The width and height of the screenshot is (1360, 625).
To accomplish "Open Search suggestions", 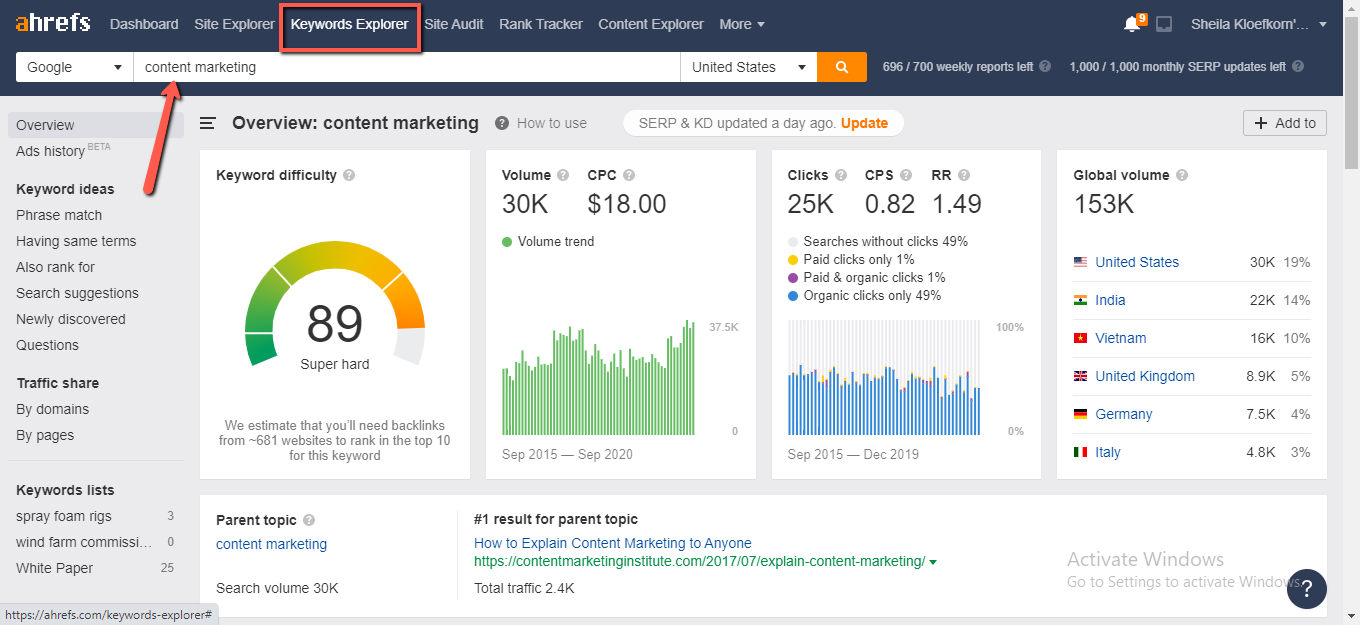I will [x=77, y=293].
